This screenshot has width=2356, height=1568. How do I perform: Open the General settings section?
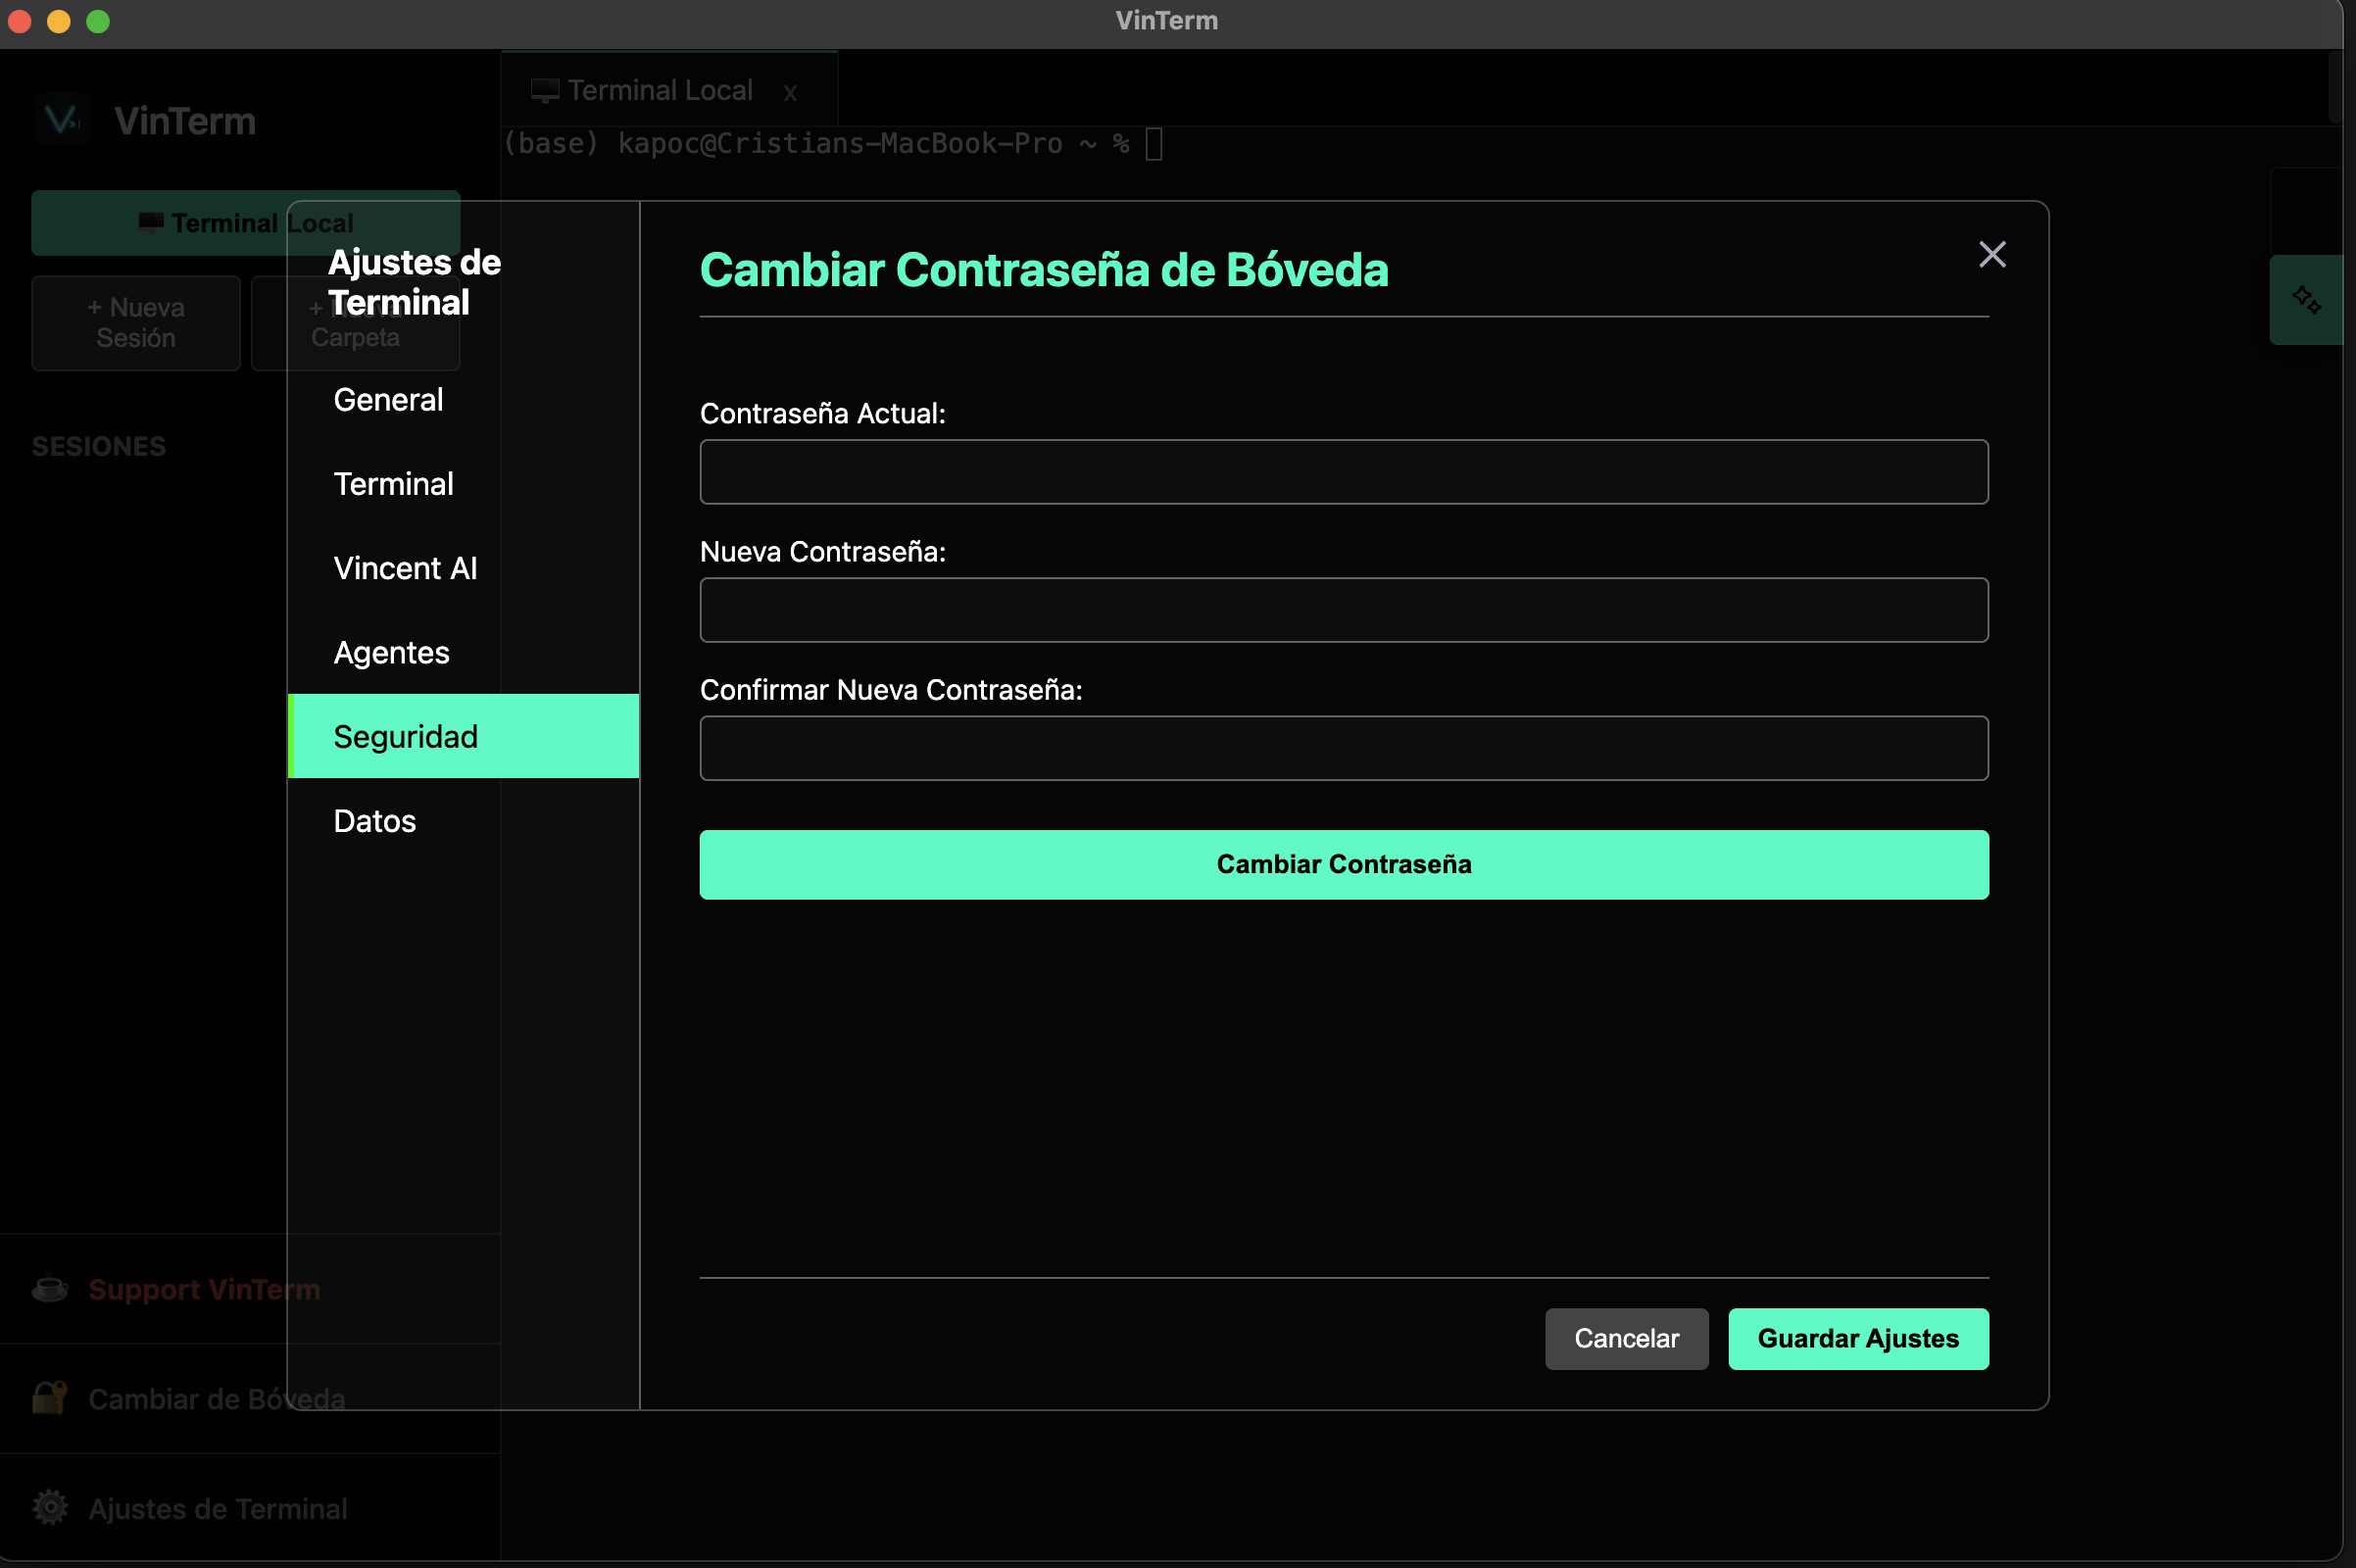(x=464, y=400)
